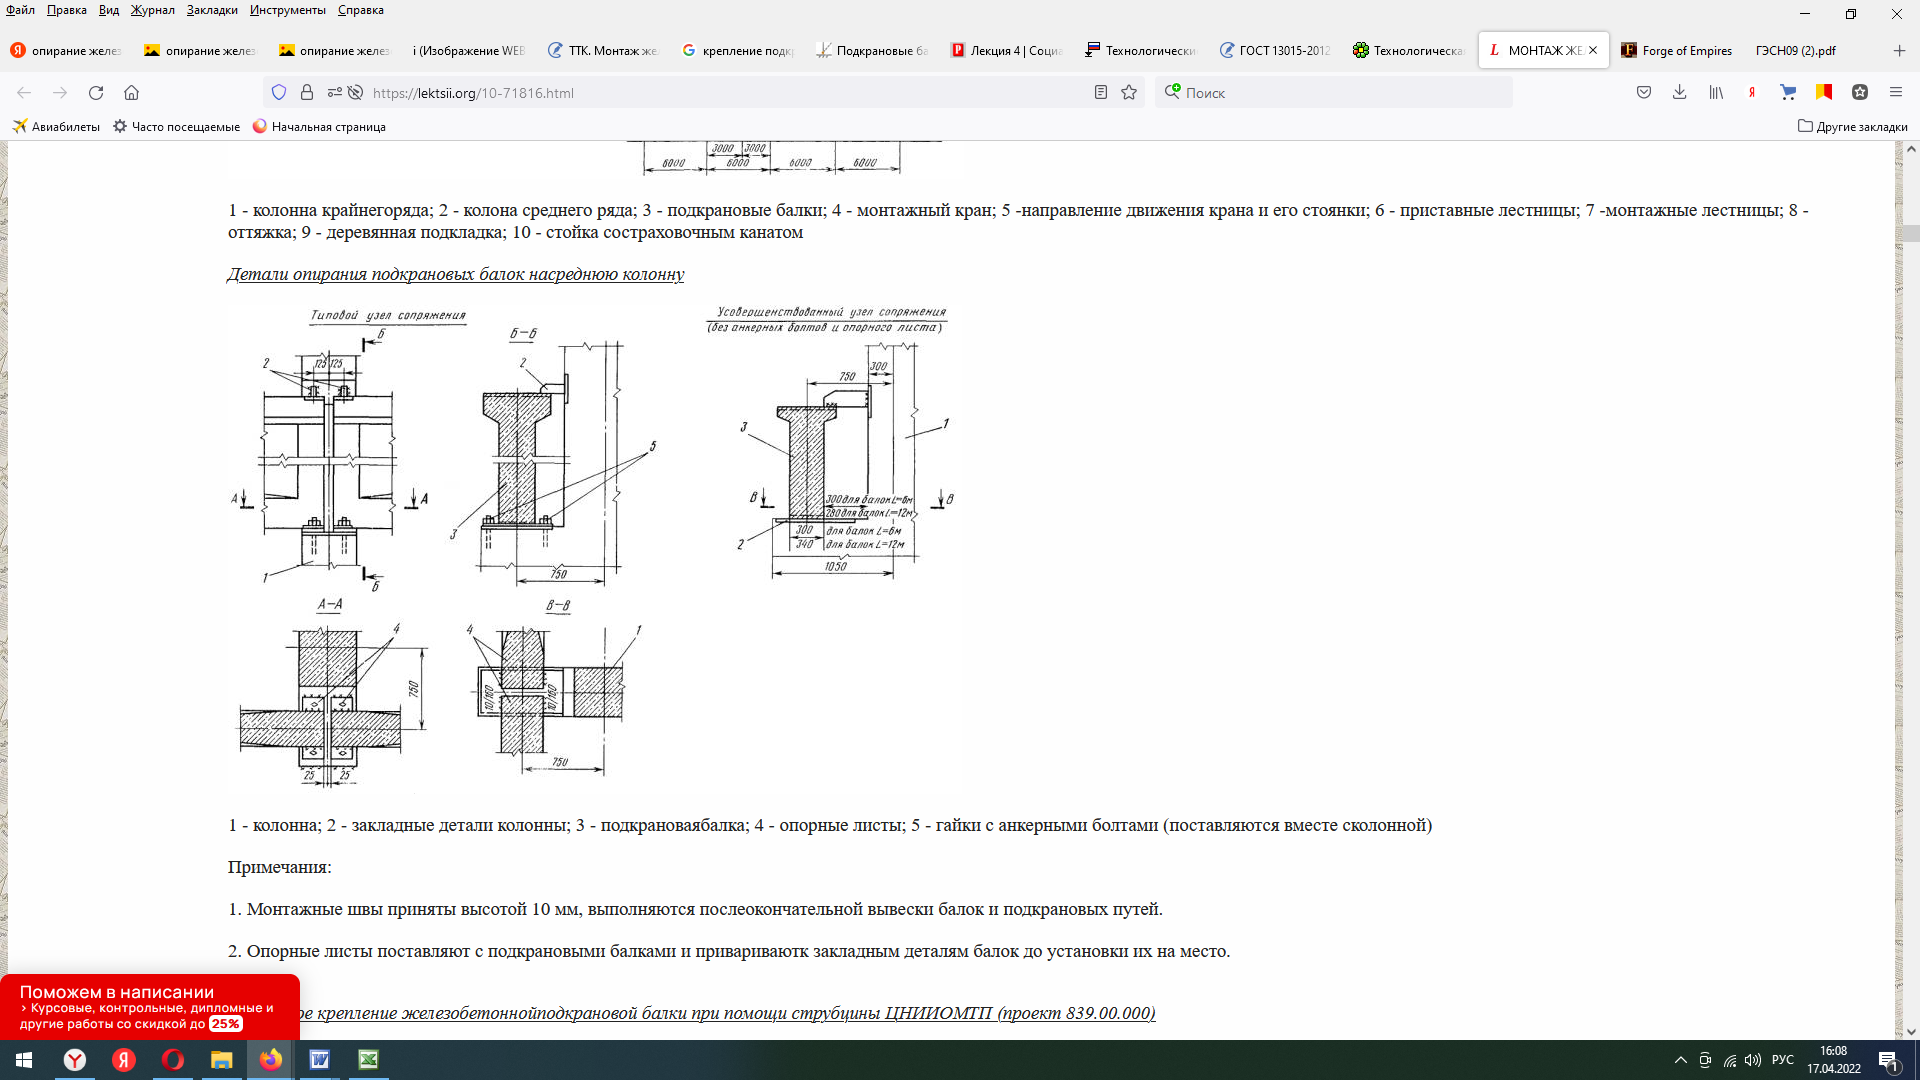
Task: Reload the current page
Action: pyautogui.click(x=96, y=93)
